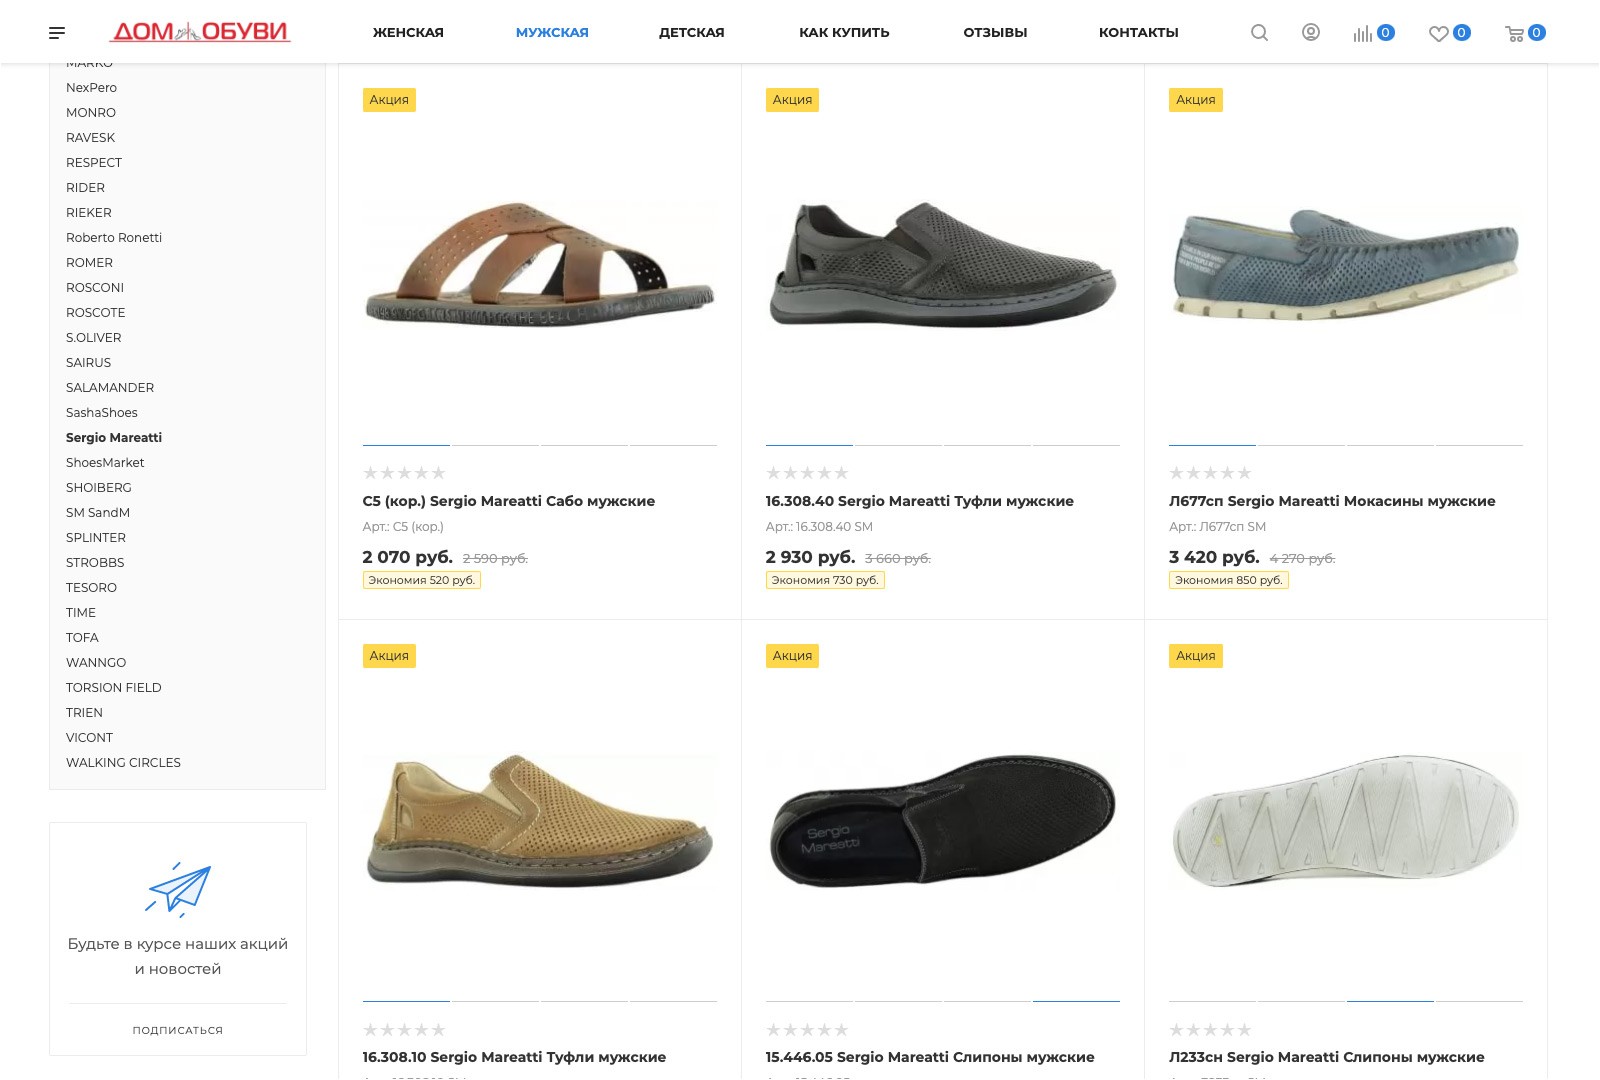The height and width of the screenshot is (1080, 1600).
Task: Go to the Отзывы page
Action: click(995, 33)
